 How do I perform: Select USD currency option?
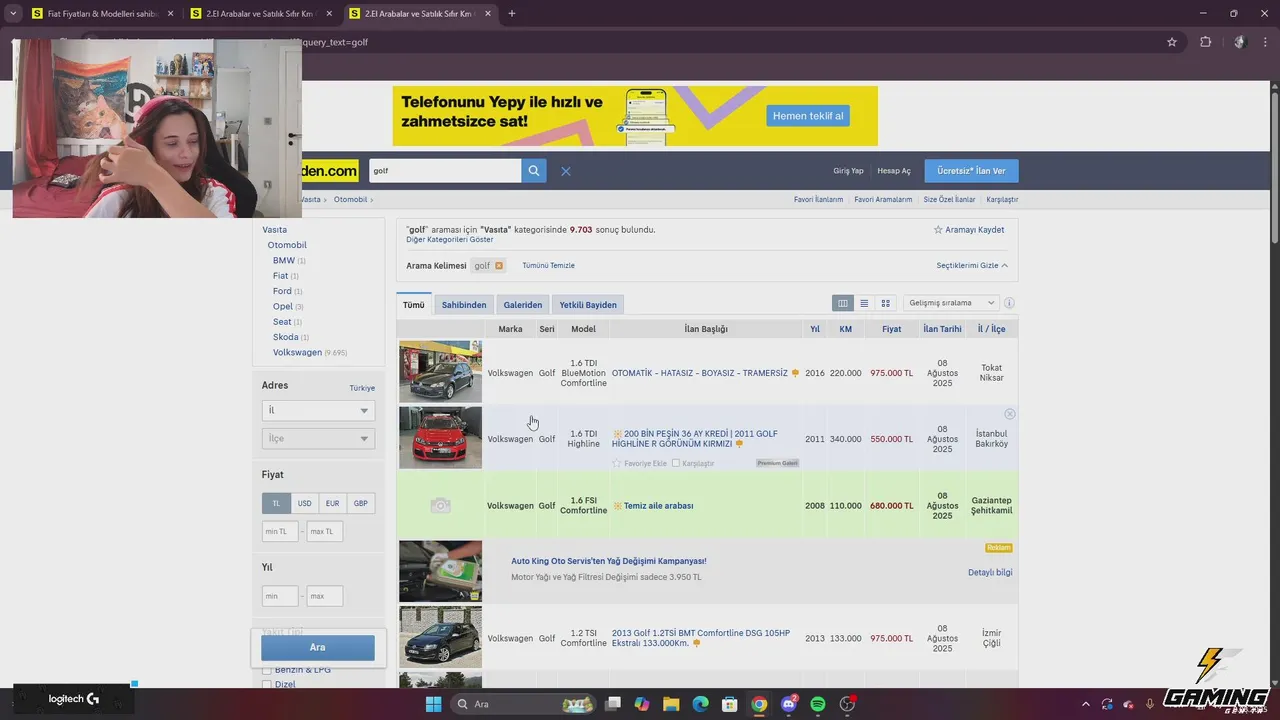[x=304, y=503]
